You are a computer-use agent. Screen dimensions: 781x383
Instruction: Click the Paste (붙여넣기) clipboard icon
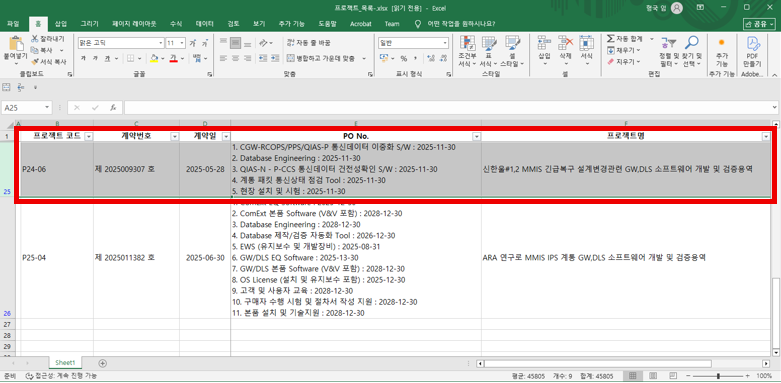tap(15, 44)
